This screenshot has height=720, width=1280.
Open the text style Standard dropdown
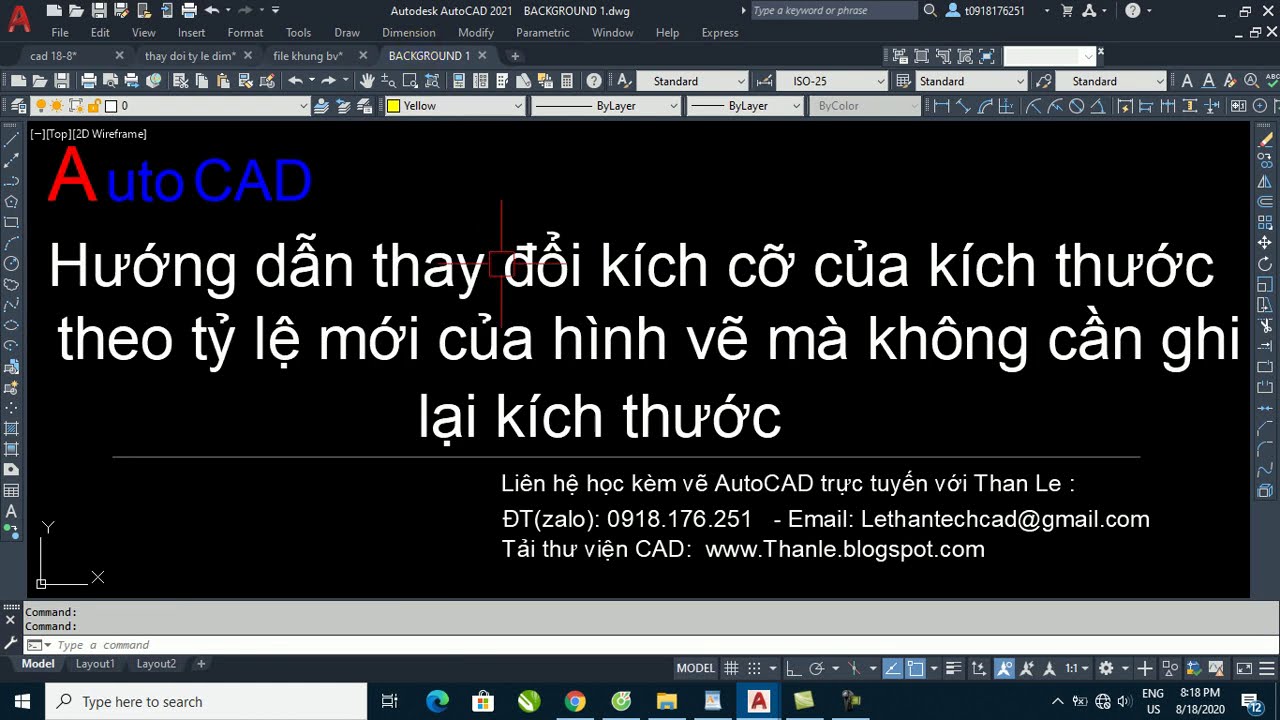coord(741,81)
